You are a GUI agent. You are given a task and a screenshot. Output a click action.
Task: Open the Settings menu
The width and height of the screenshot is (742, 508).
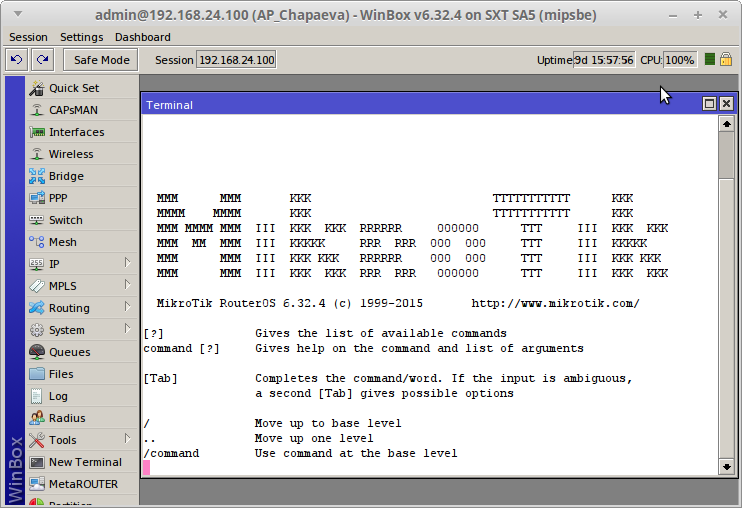[81, 37]
